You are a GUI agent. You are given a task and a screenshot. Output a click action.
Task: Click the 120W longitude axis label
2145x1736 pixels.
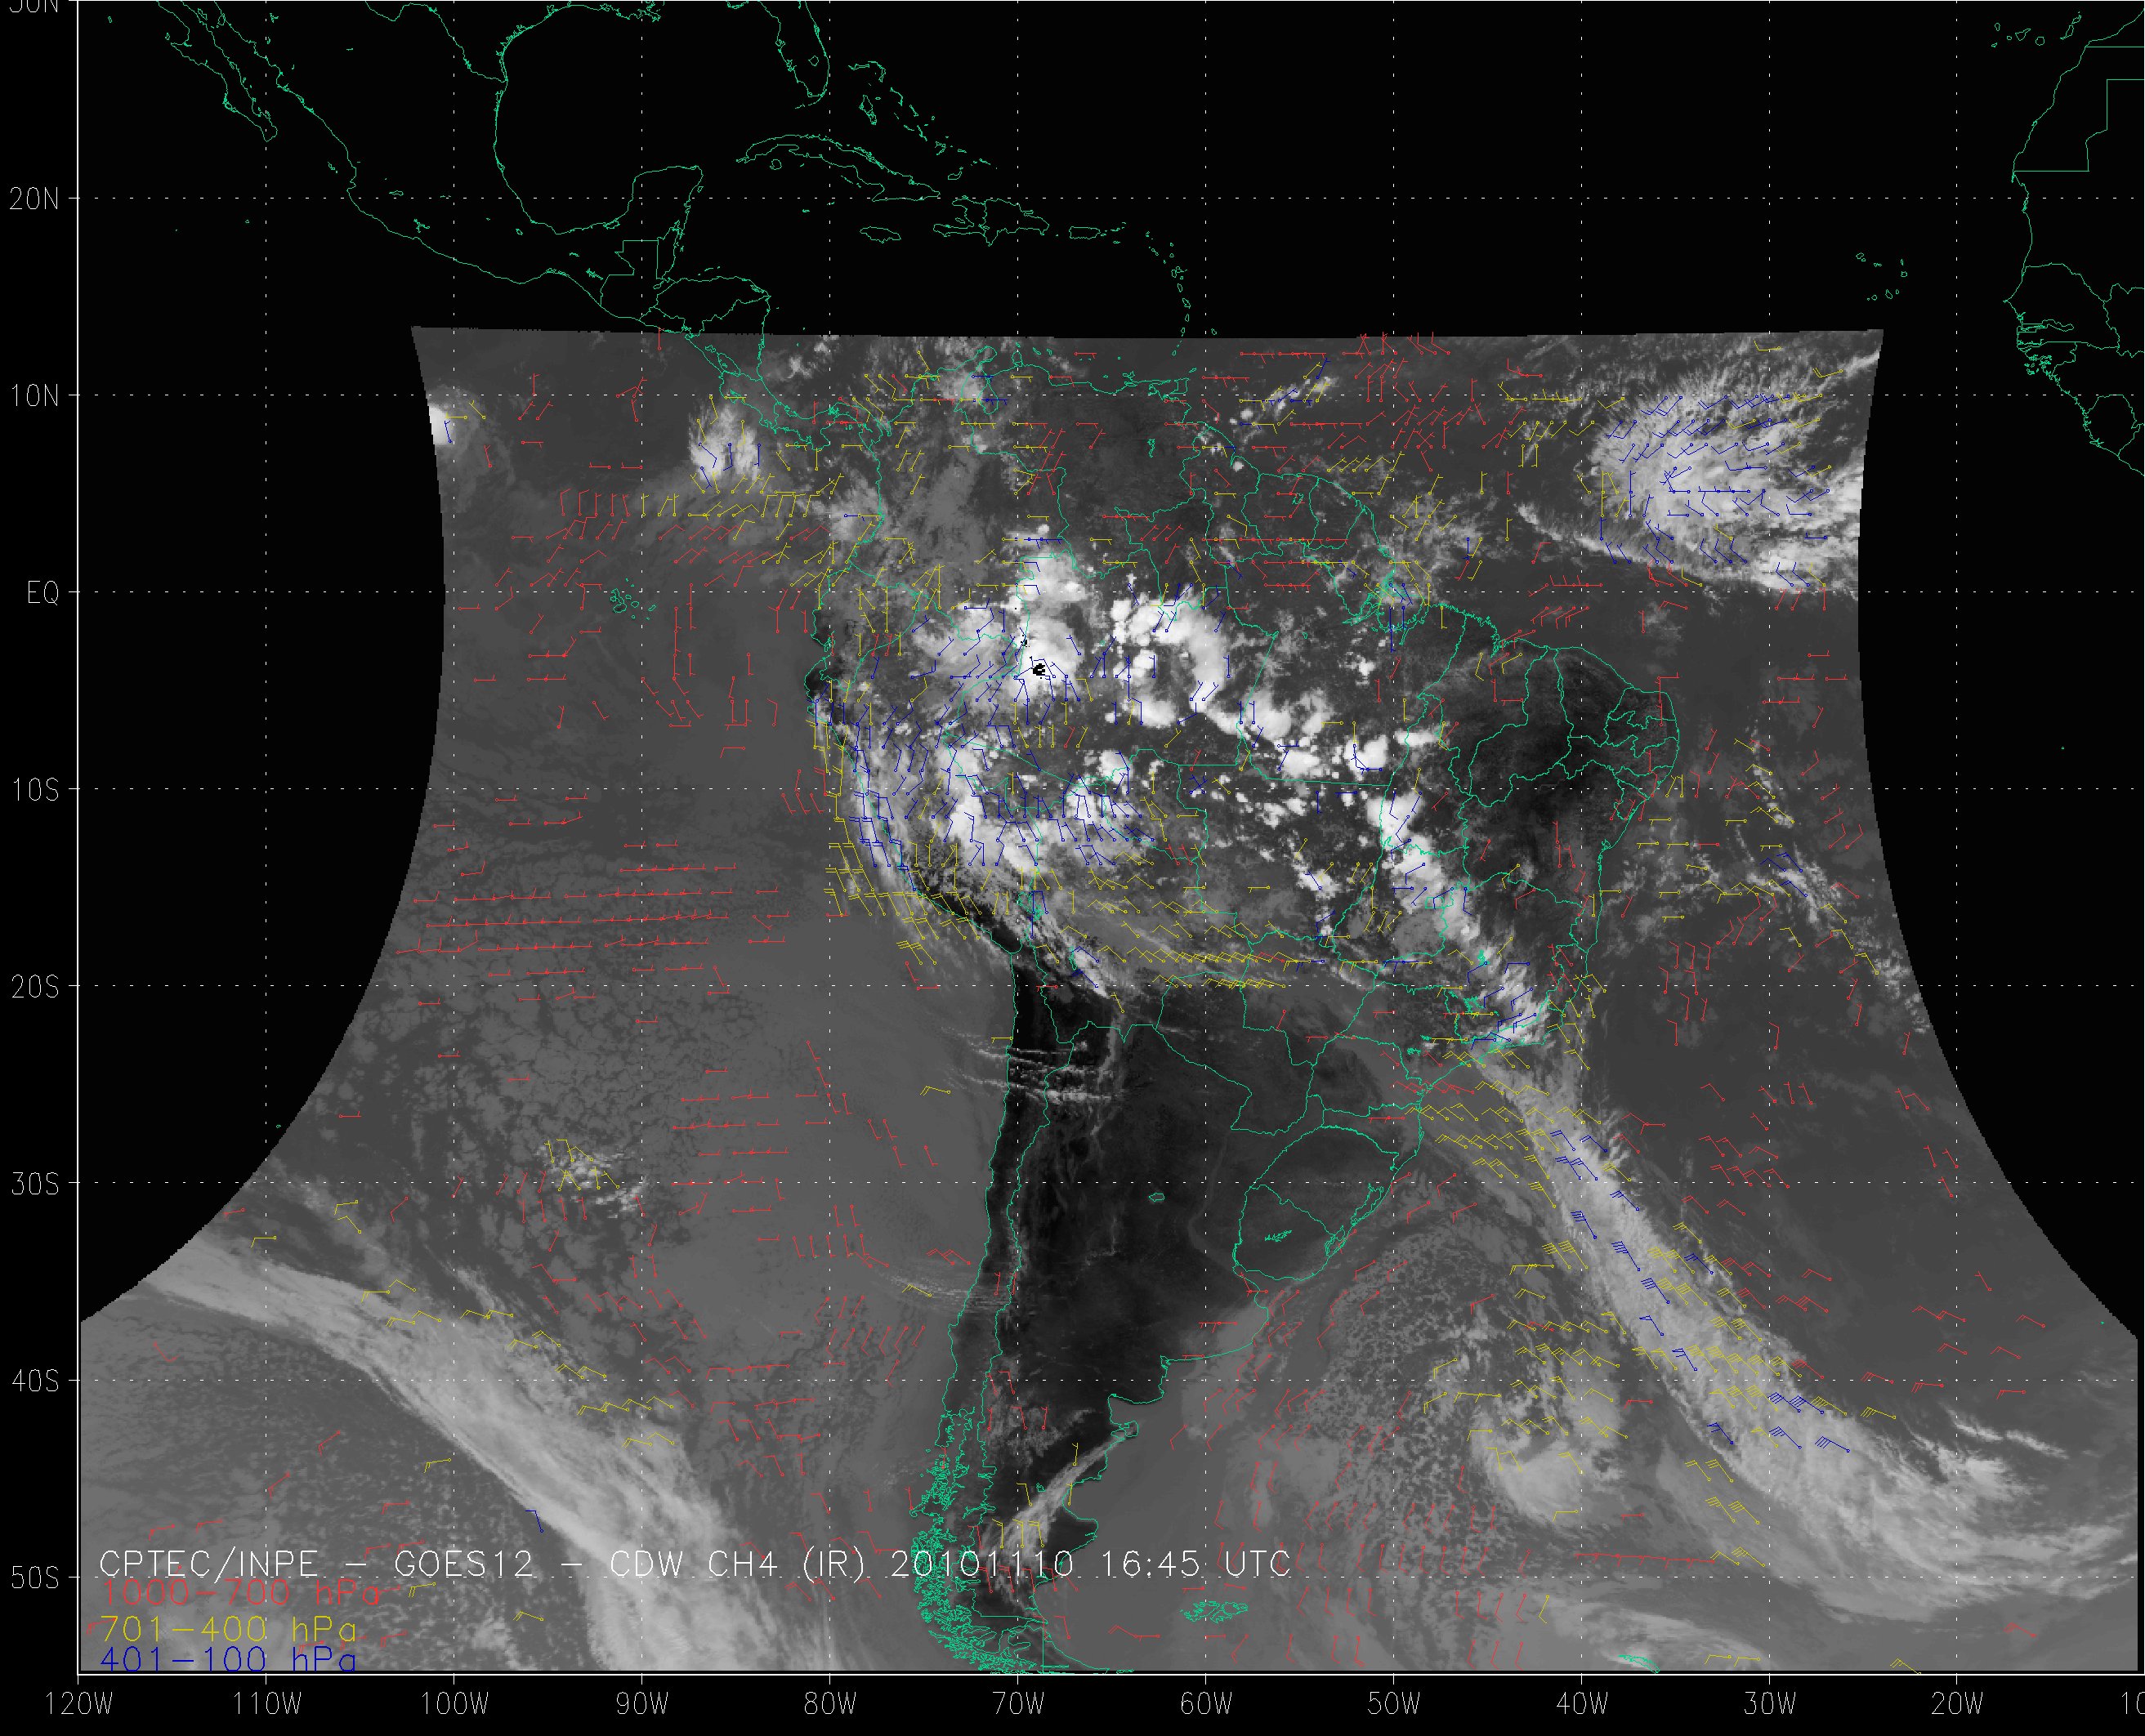click(80, 1705)
